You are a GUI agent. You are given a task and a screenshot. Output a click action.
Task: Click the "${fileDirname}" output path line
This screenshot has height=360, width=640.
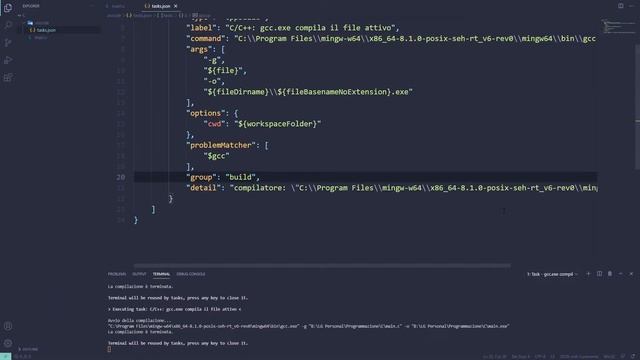coord(308,92)
